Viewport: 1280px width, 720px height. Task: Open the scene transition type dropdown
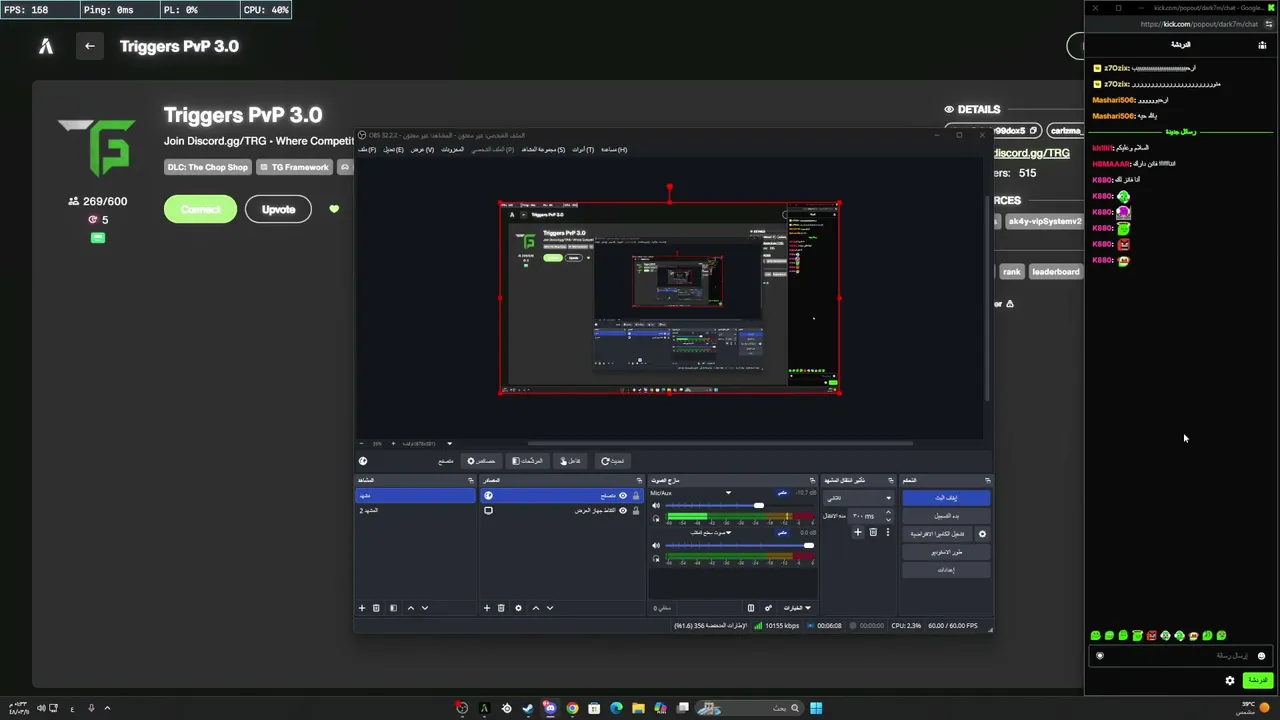tap(857, 498)
